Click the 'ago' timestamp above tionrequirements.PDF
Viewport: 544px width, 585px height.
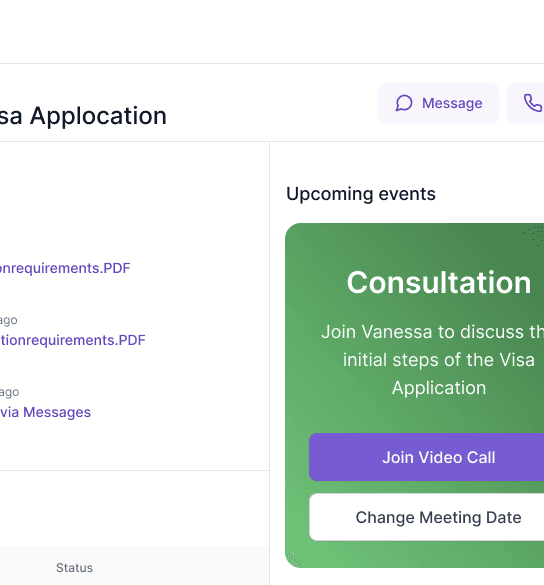click(x=9, y=320)
